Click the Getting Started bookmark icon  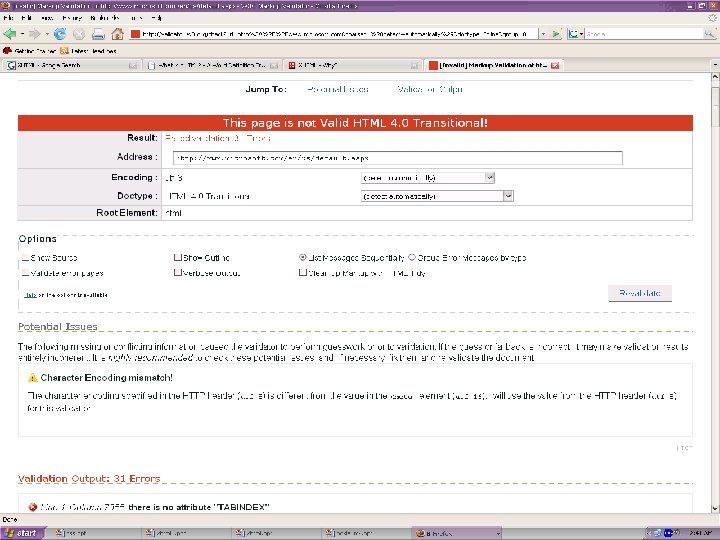7,51
